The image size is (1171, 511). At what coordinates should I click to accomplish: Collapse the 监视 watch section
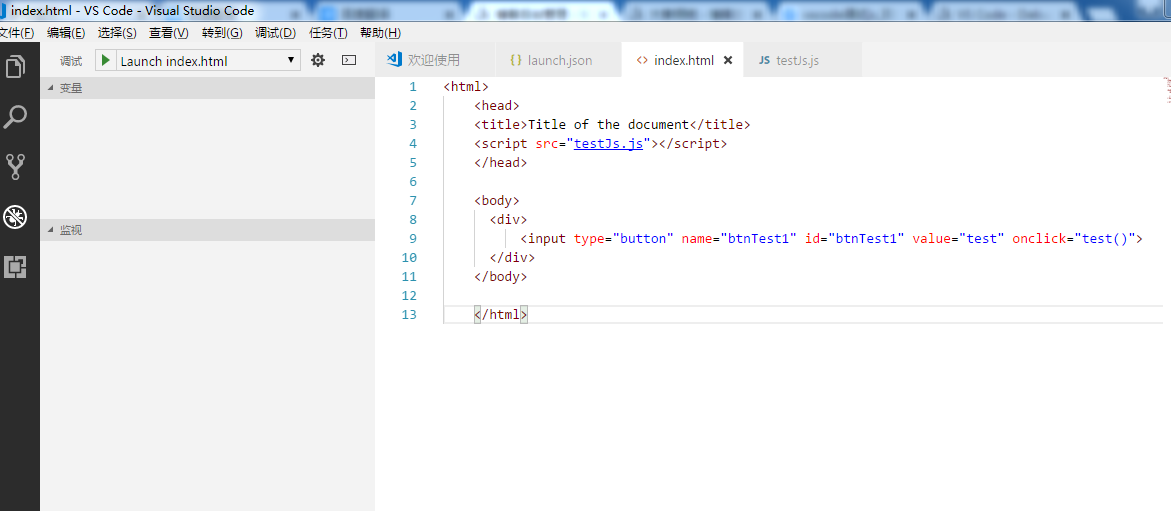coord(208,230)
